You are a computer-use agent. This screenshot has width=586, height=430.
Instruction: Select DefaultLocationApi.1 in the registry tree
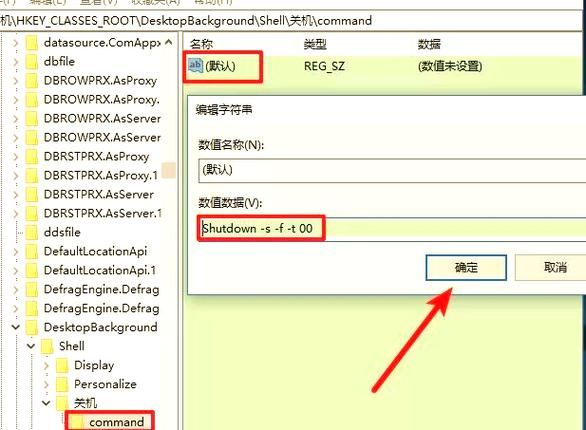click(99, 270)
